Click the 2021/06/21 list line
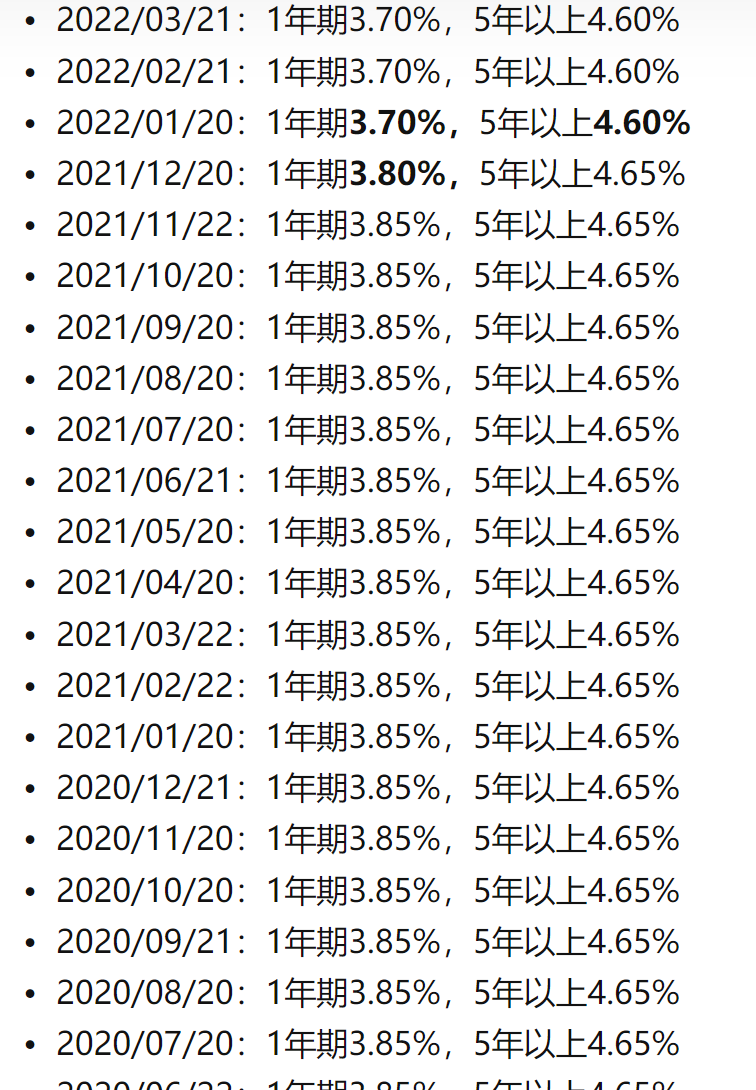Viewport: 756px width, 1090px height. [x=367, y=481]
